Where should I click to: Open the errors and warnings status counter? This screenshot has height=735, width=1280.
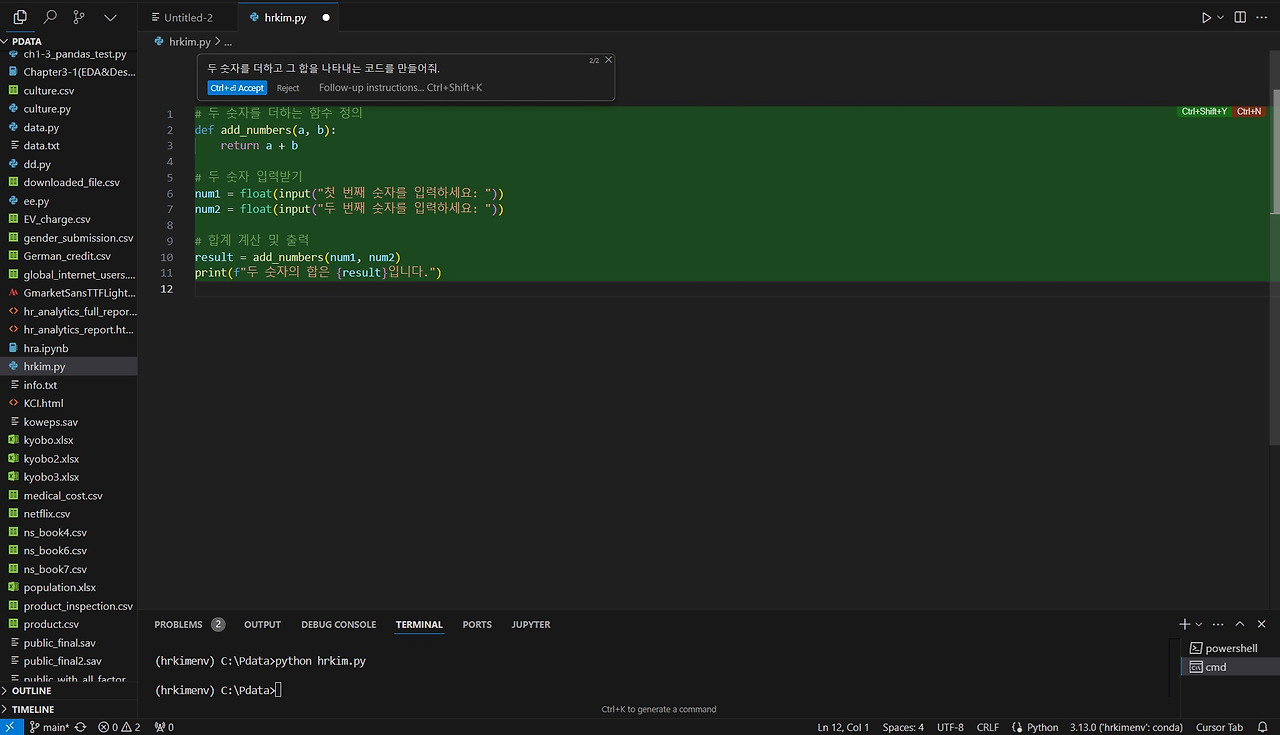point(119,727)
